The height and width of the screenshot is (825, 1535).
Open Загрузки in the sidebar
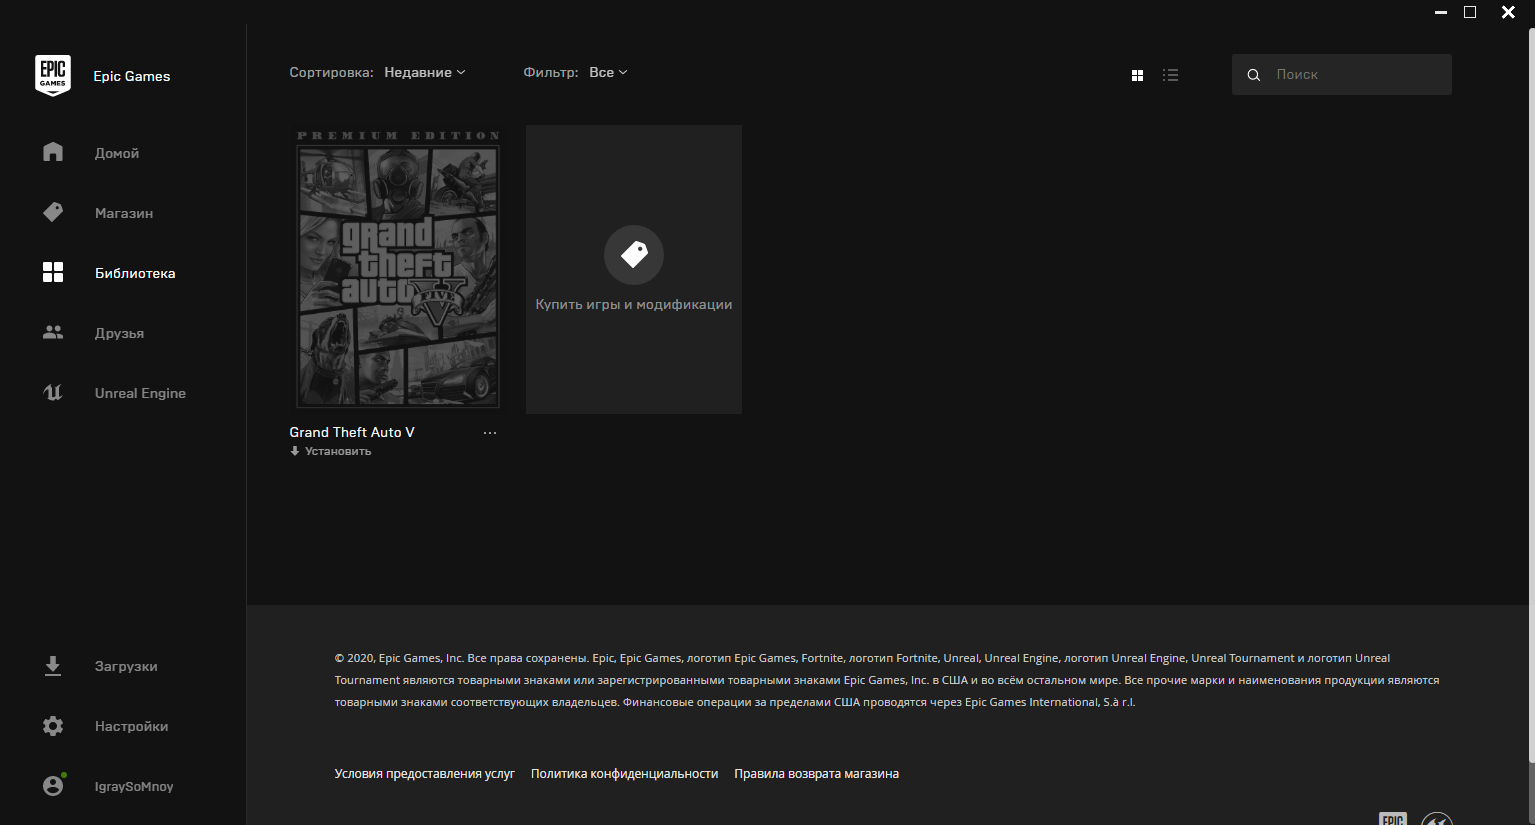click(126, 666)
